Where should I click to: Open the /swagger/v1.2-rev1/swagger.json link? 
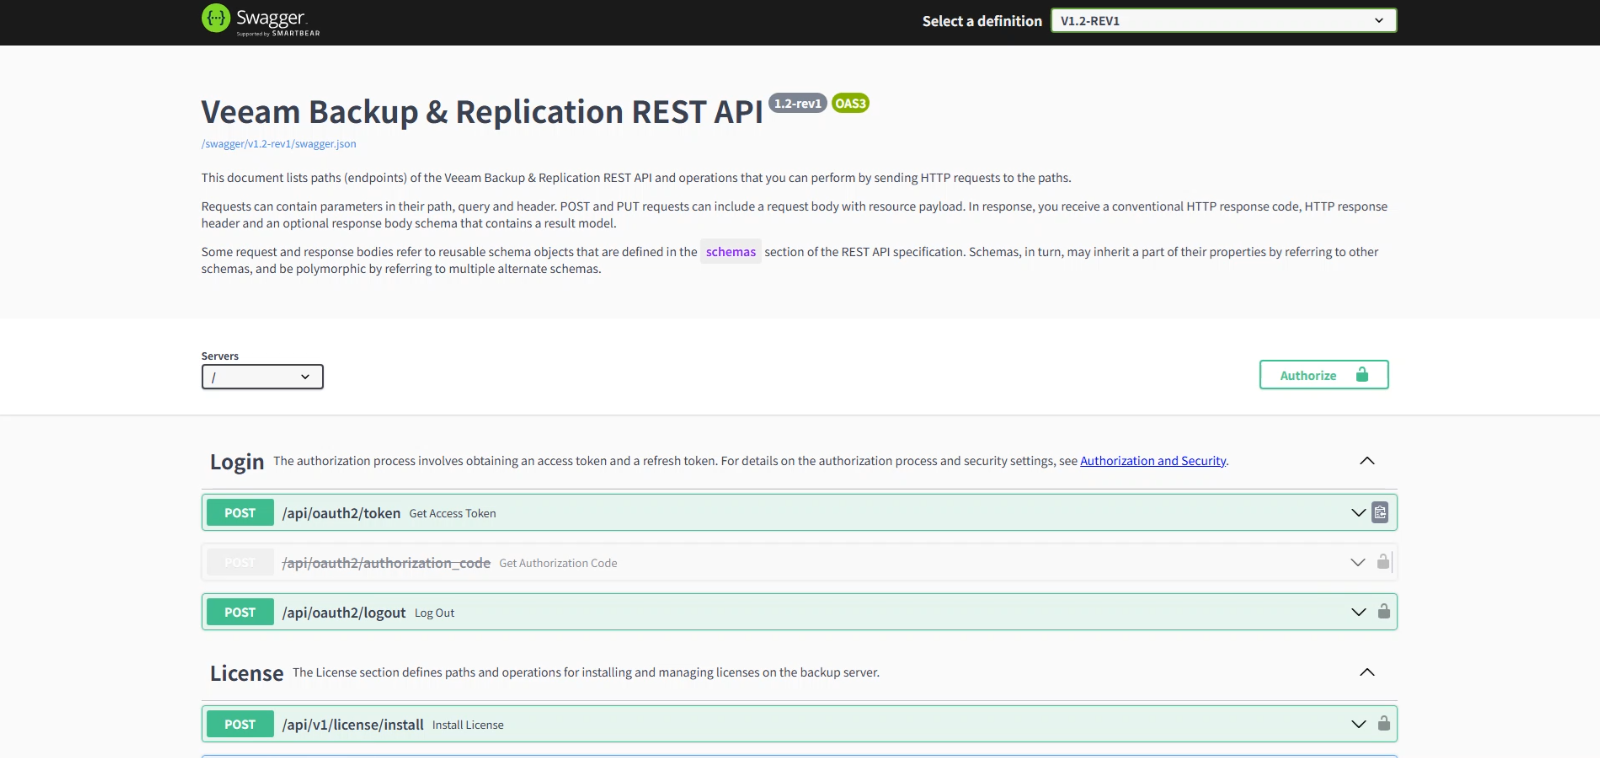click(279, 144)
